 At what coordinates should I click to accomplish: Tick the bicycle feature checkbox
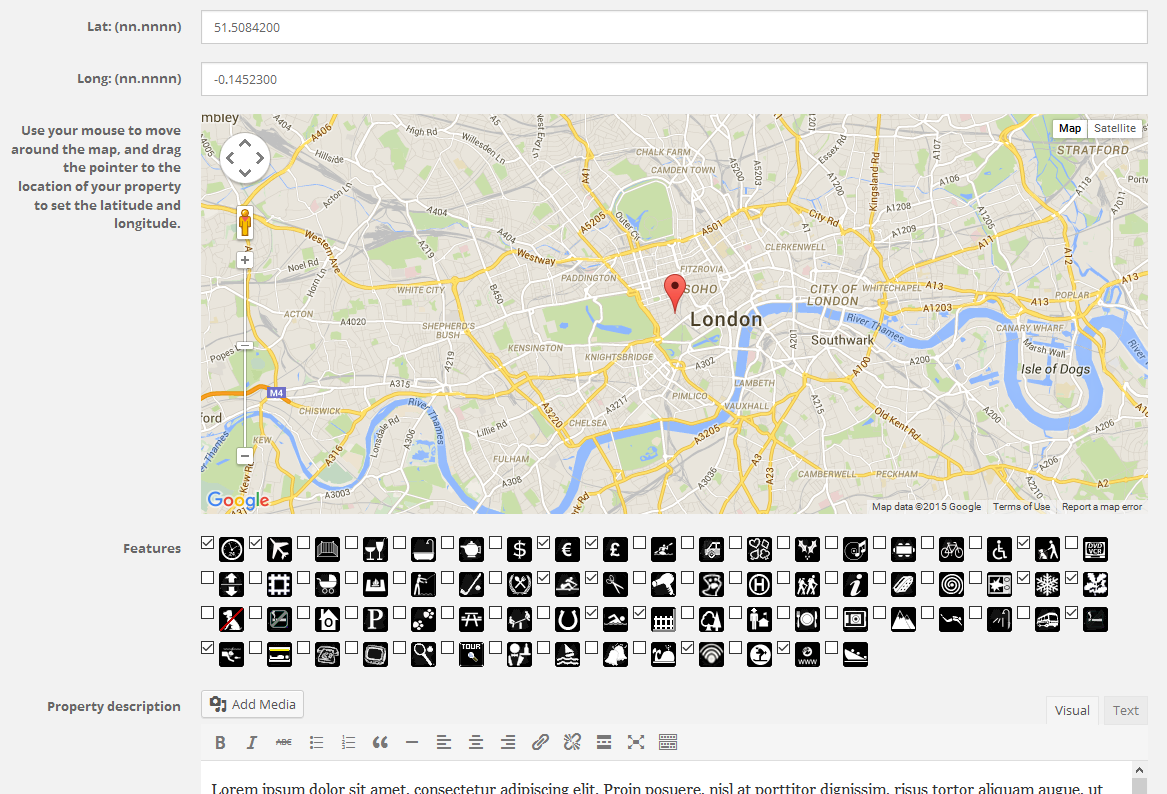point(928,542)
